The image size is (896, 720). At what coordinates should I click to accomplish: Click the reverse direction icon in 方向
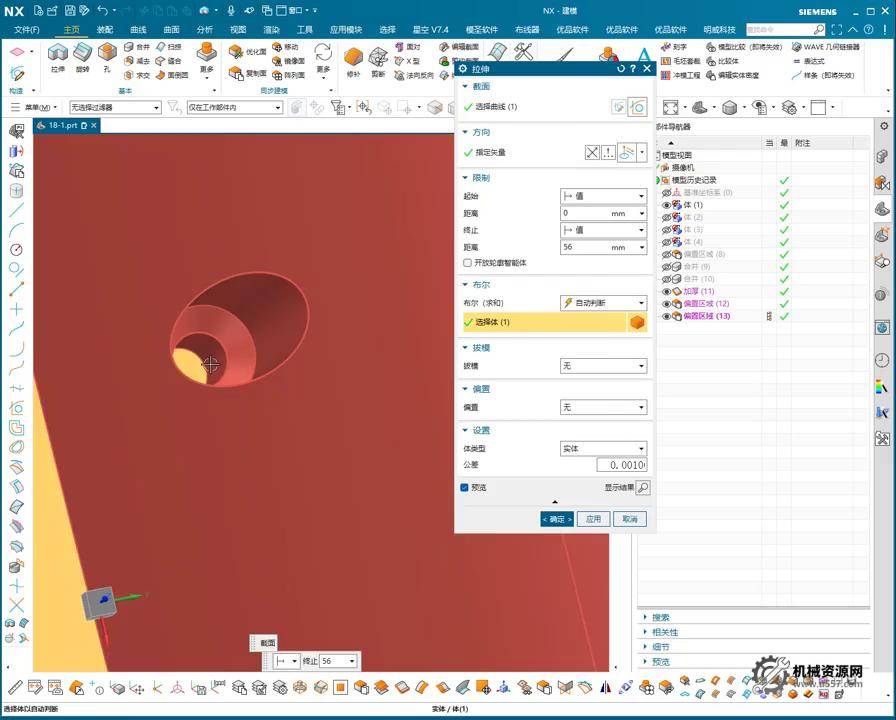tap(592, 153)
